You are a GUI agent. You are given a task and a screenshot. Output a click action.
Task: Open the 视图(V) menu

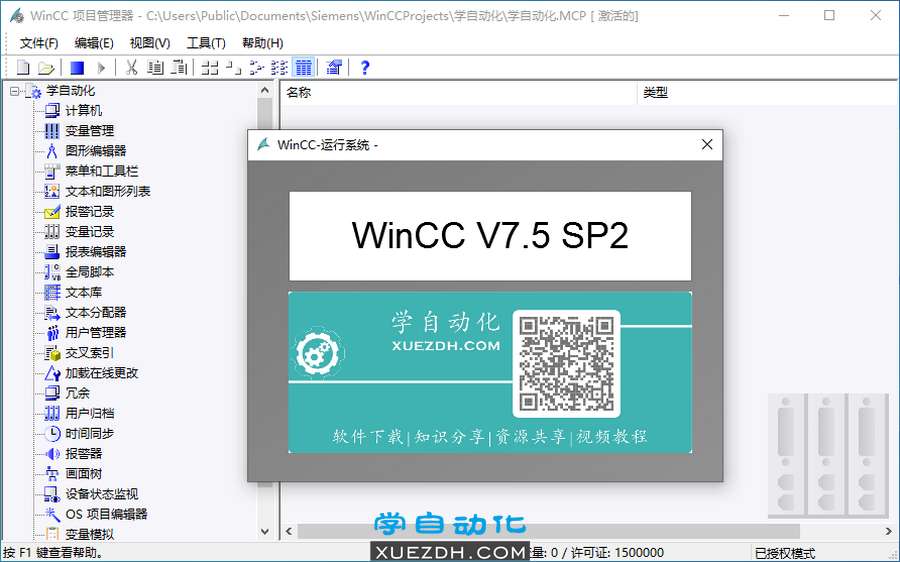pos(150,43)
